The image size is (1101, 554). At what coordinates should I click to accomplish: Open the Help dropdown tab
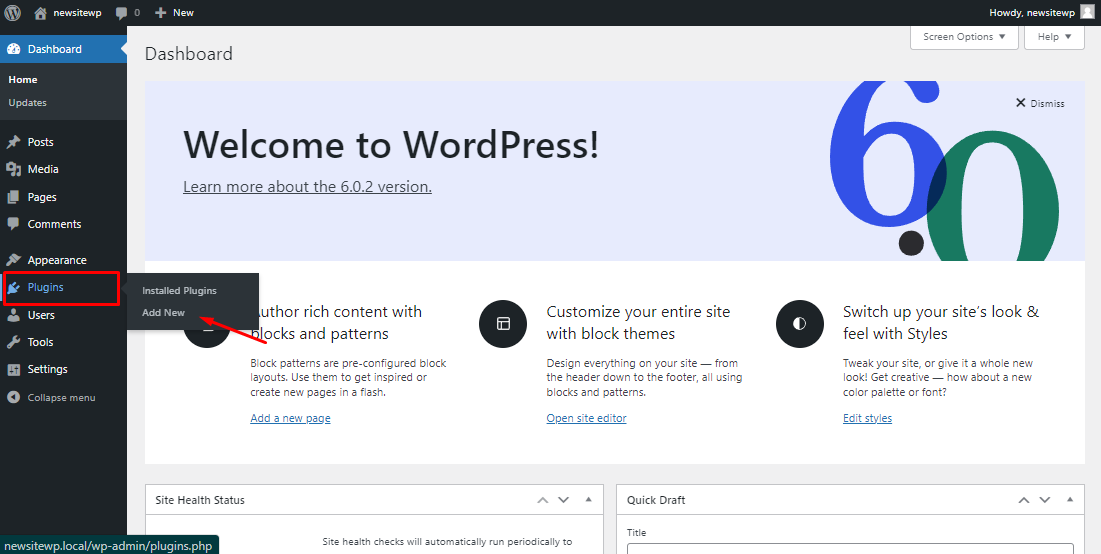tap(1054, 37)
